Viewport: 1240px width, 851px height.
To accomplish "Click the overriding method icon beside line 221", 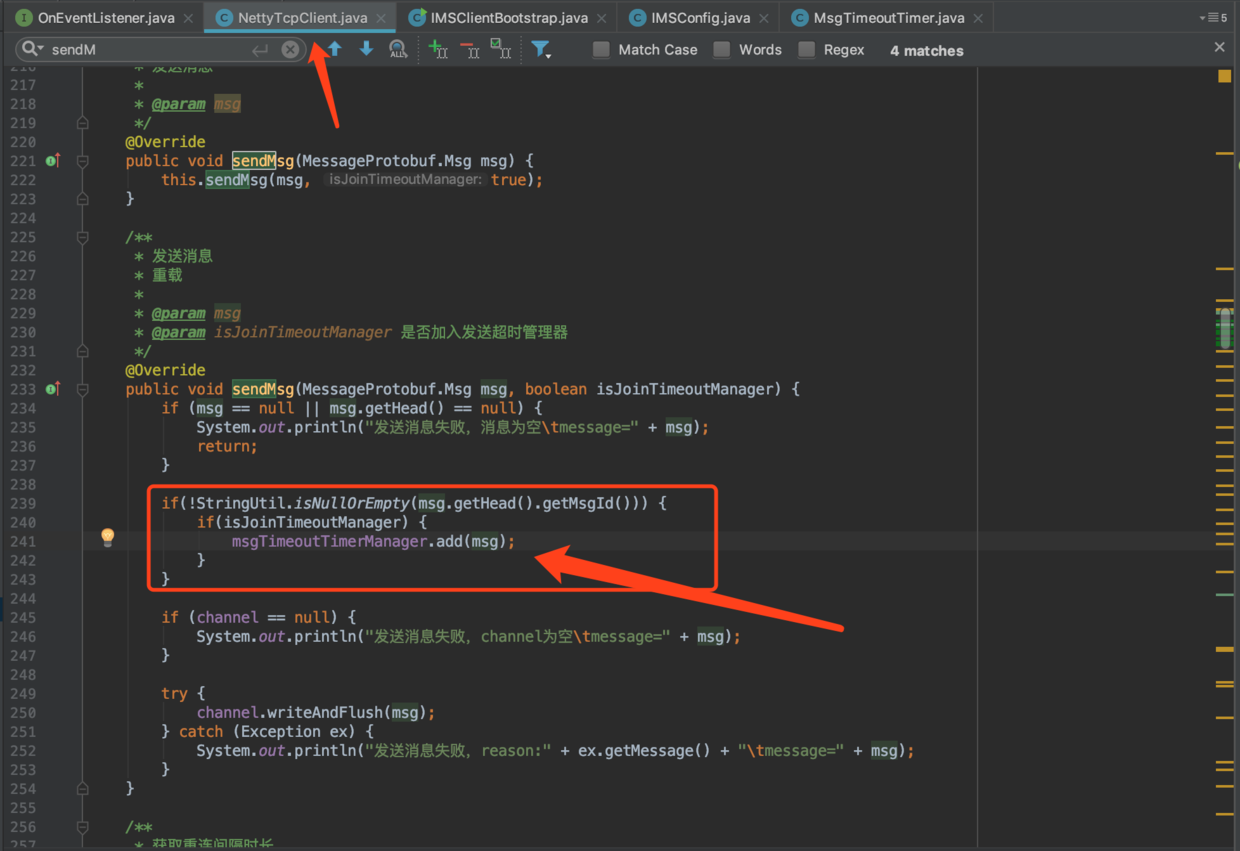I will coord(53,160).
